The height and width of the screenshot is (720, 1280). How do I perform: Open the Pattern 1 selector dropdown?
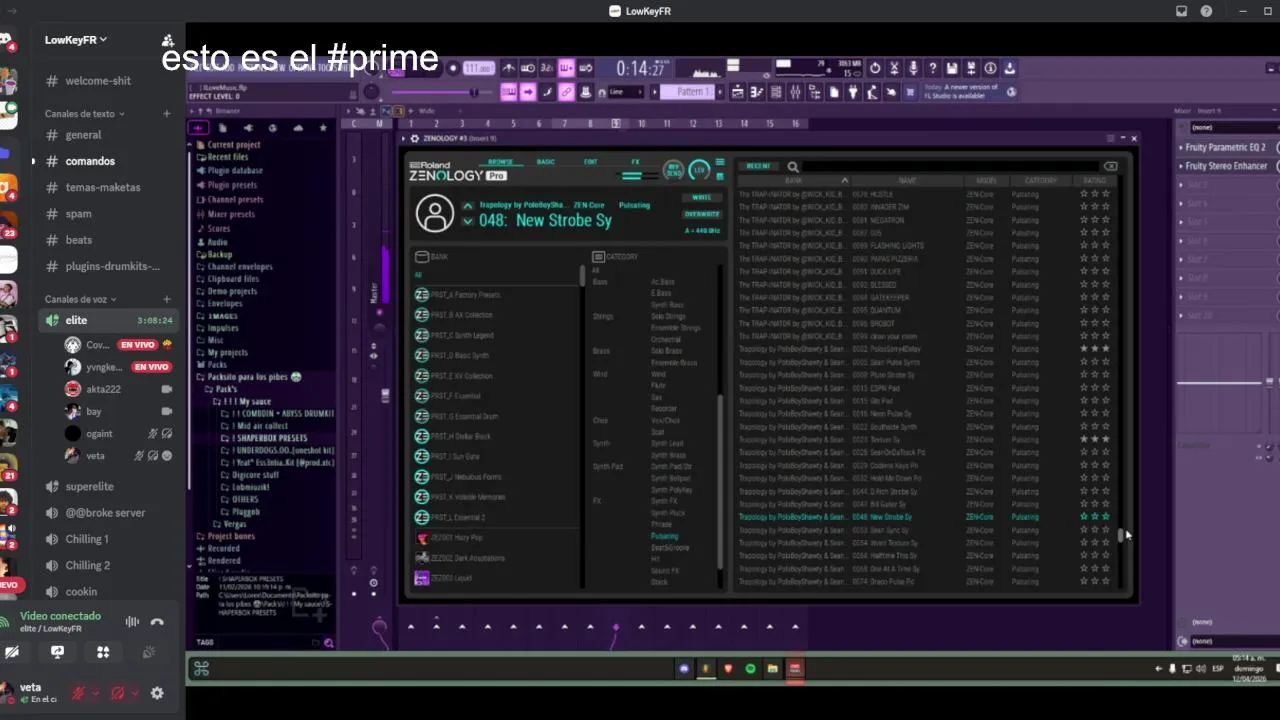(690, 92)
